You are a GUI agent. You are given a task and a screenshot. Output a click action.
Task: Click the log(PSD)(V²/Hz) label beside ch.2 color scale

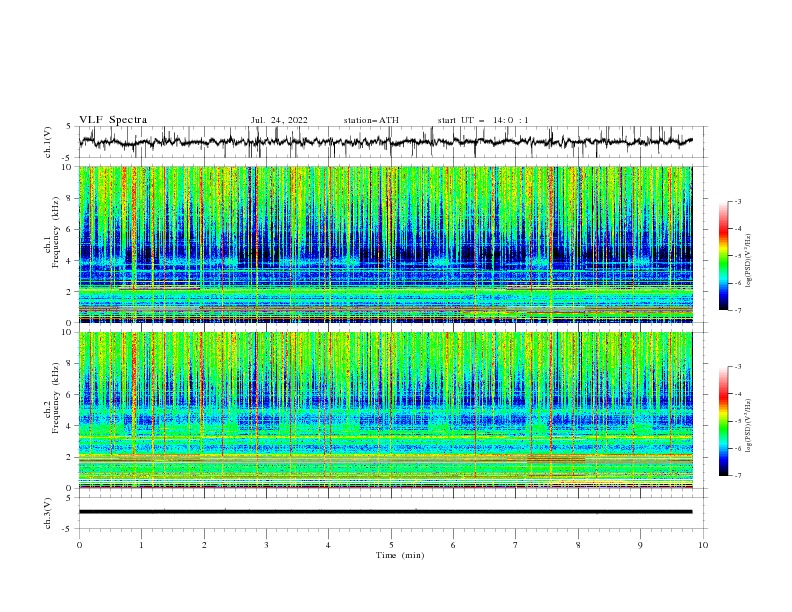749,426
